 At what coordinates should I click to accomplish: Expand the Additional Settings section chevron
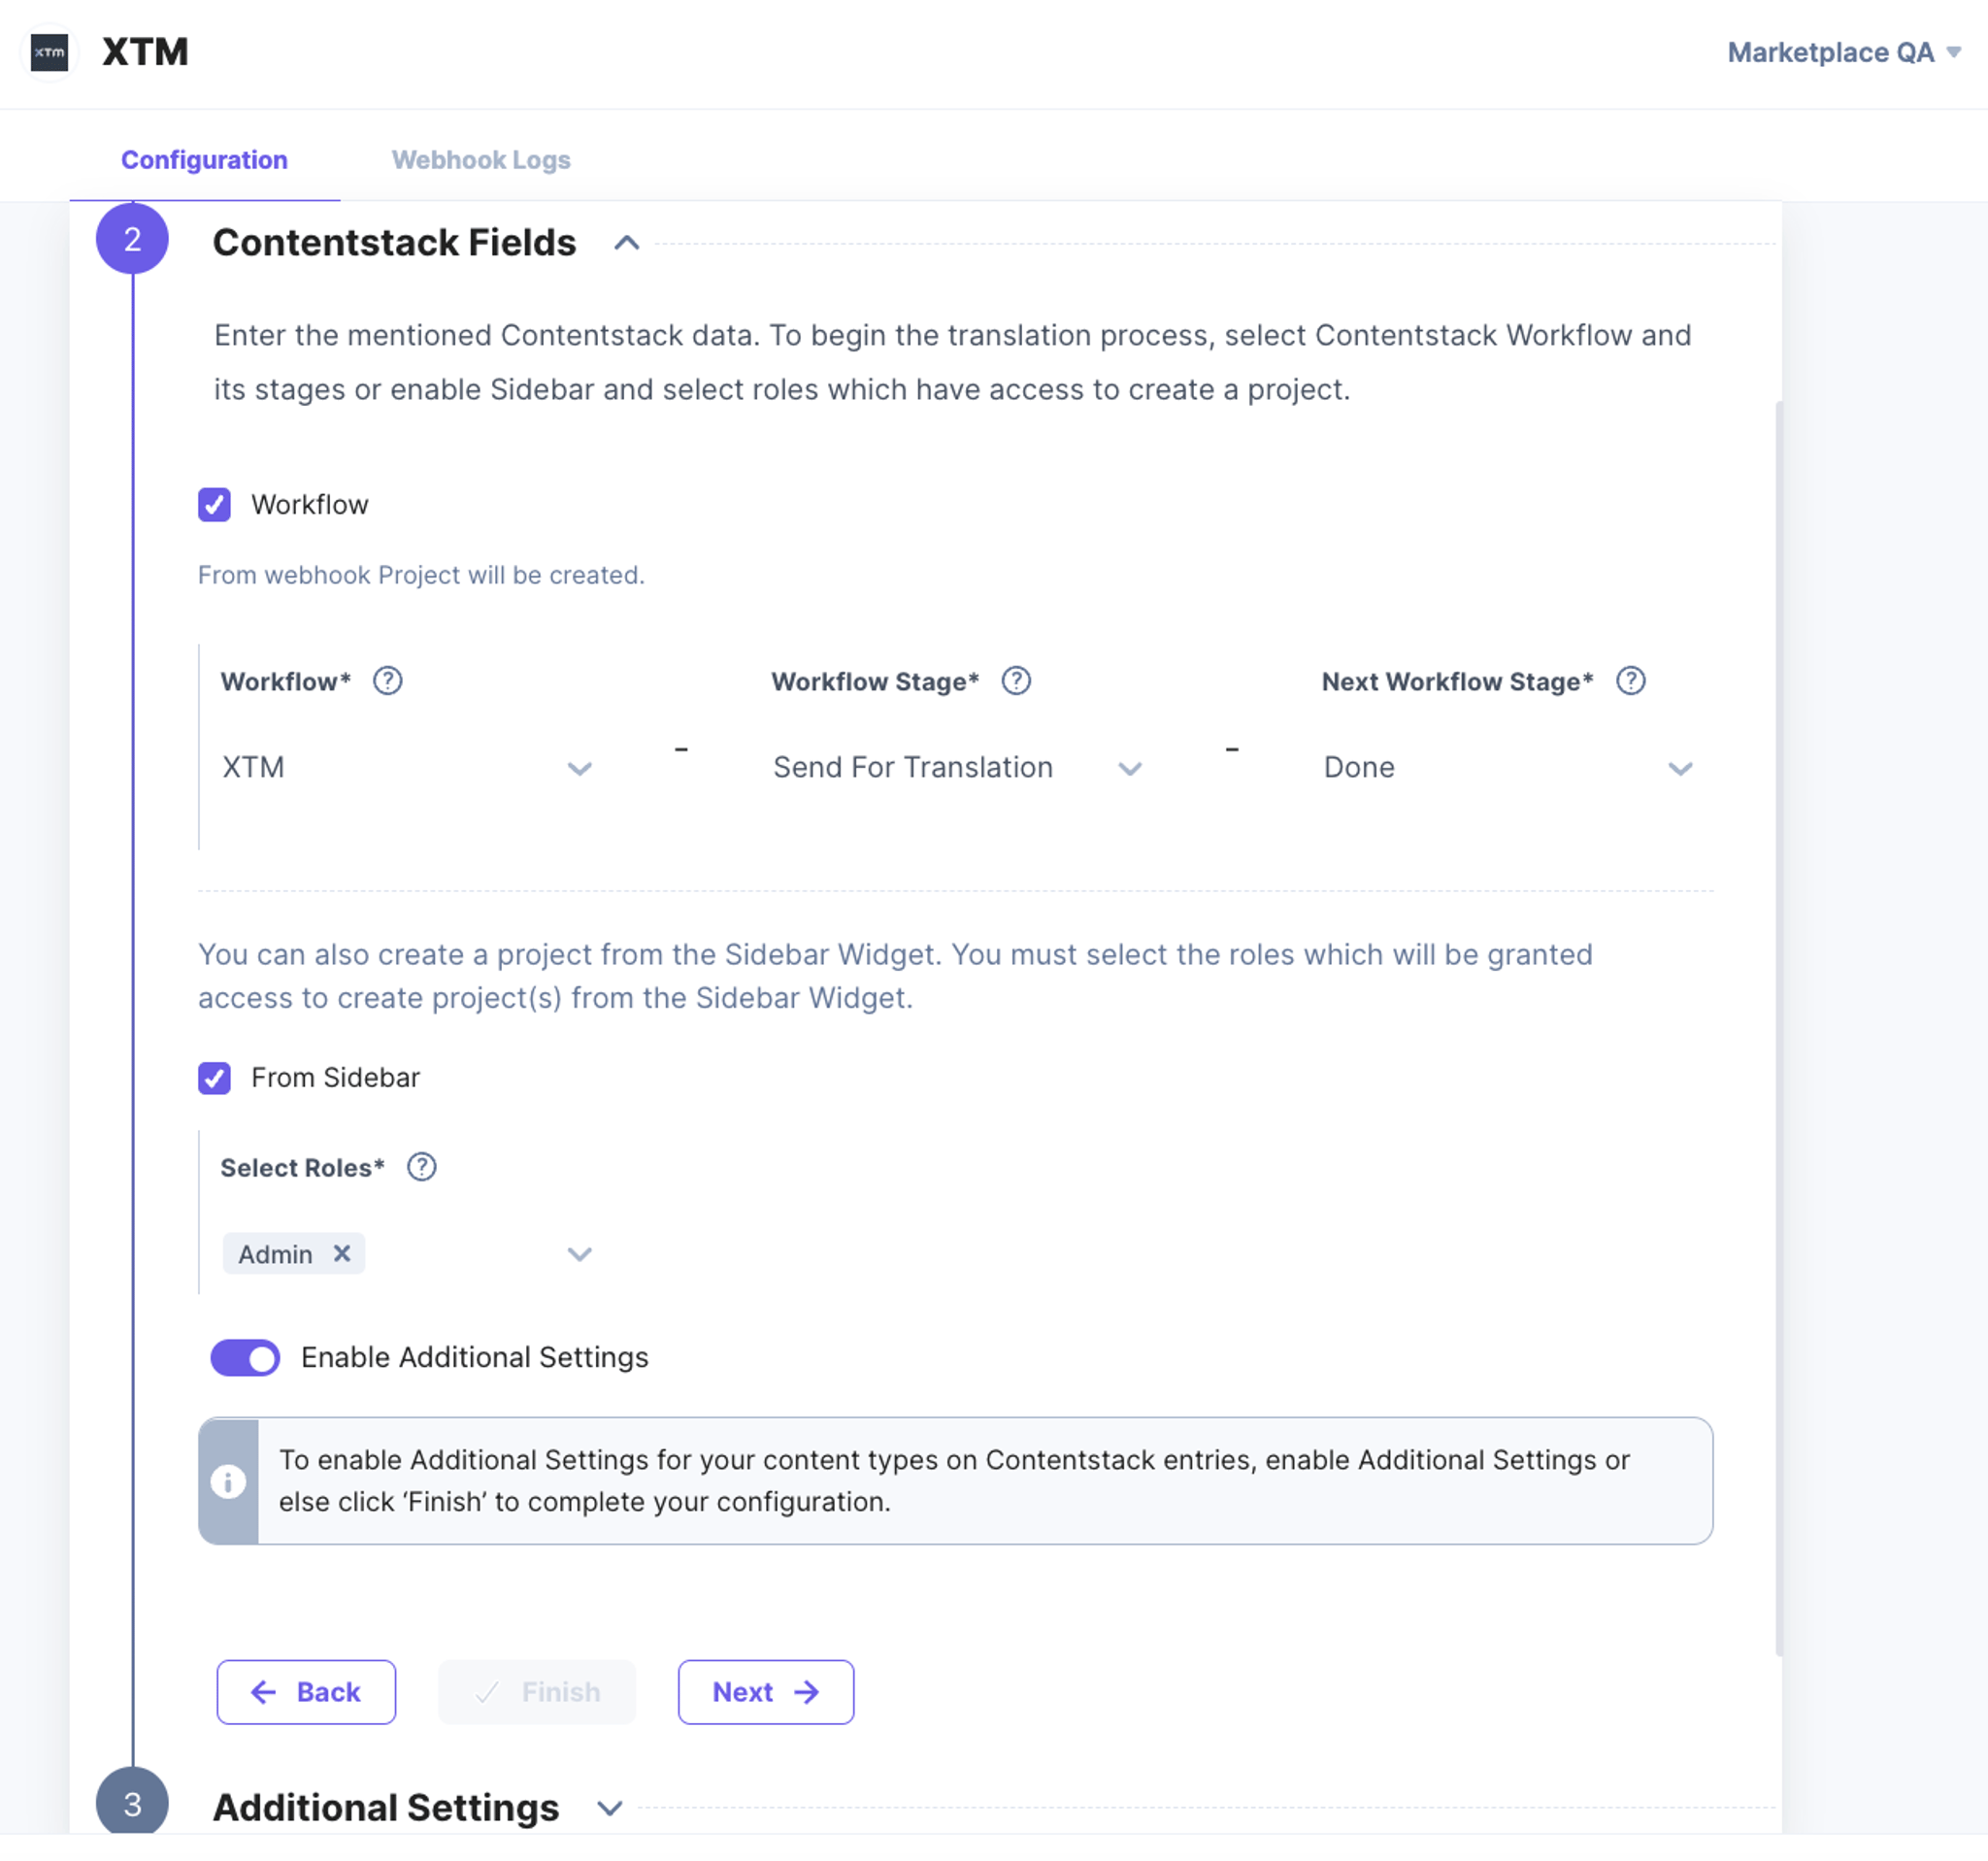[610, 1808]
